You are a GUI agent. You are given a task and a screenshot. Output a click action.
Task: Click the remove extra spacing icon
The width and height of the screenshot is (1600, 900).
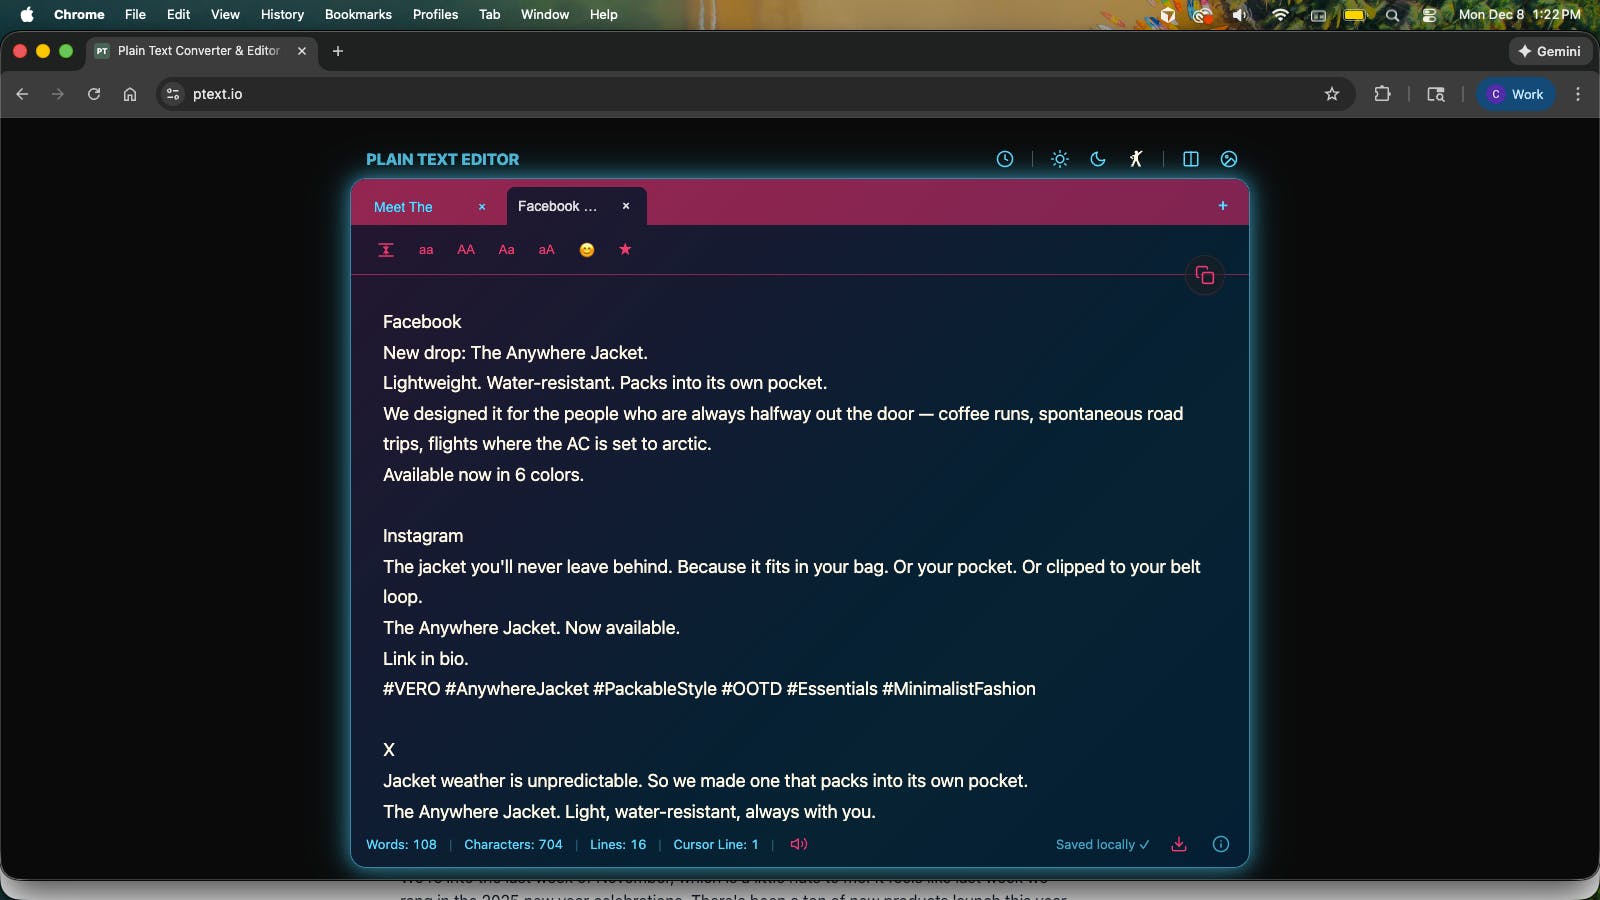(x=386, y=250)
